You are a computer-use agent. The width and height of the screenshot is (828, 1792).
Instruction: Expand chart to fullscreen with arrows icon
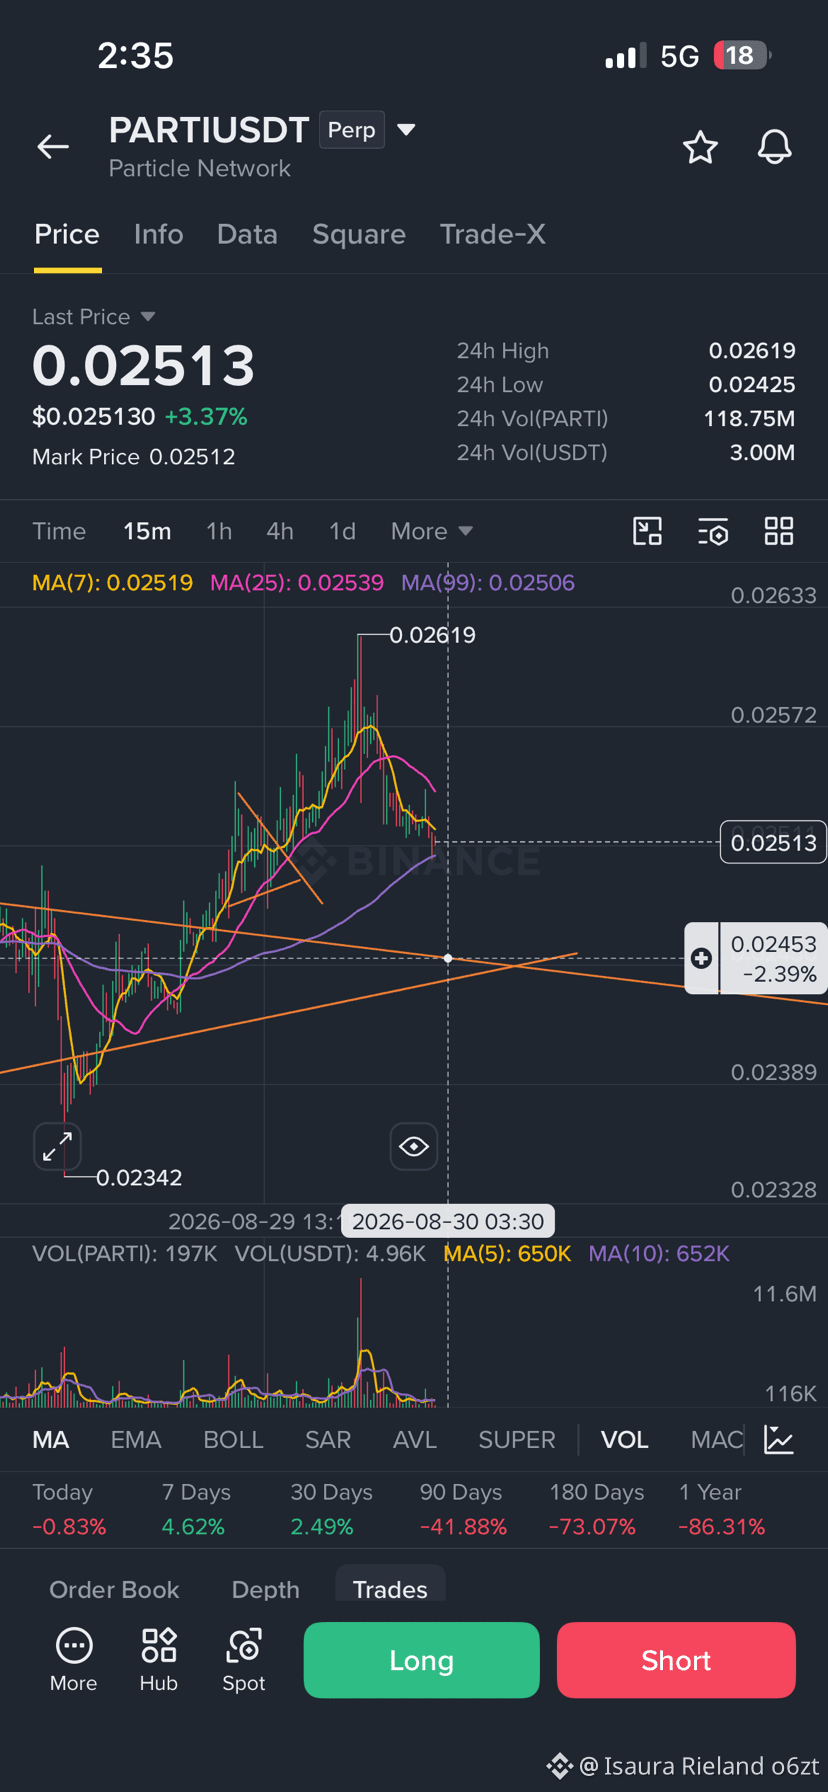point(57,1146)
